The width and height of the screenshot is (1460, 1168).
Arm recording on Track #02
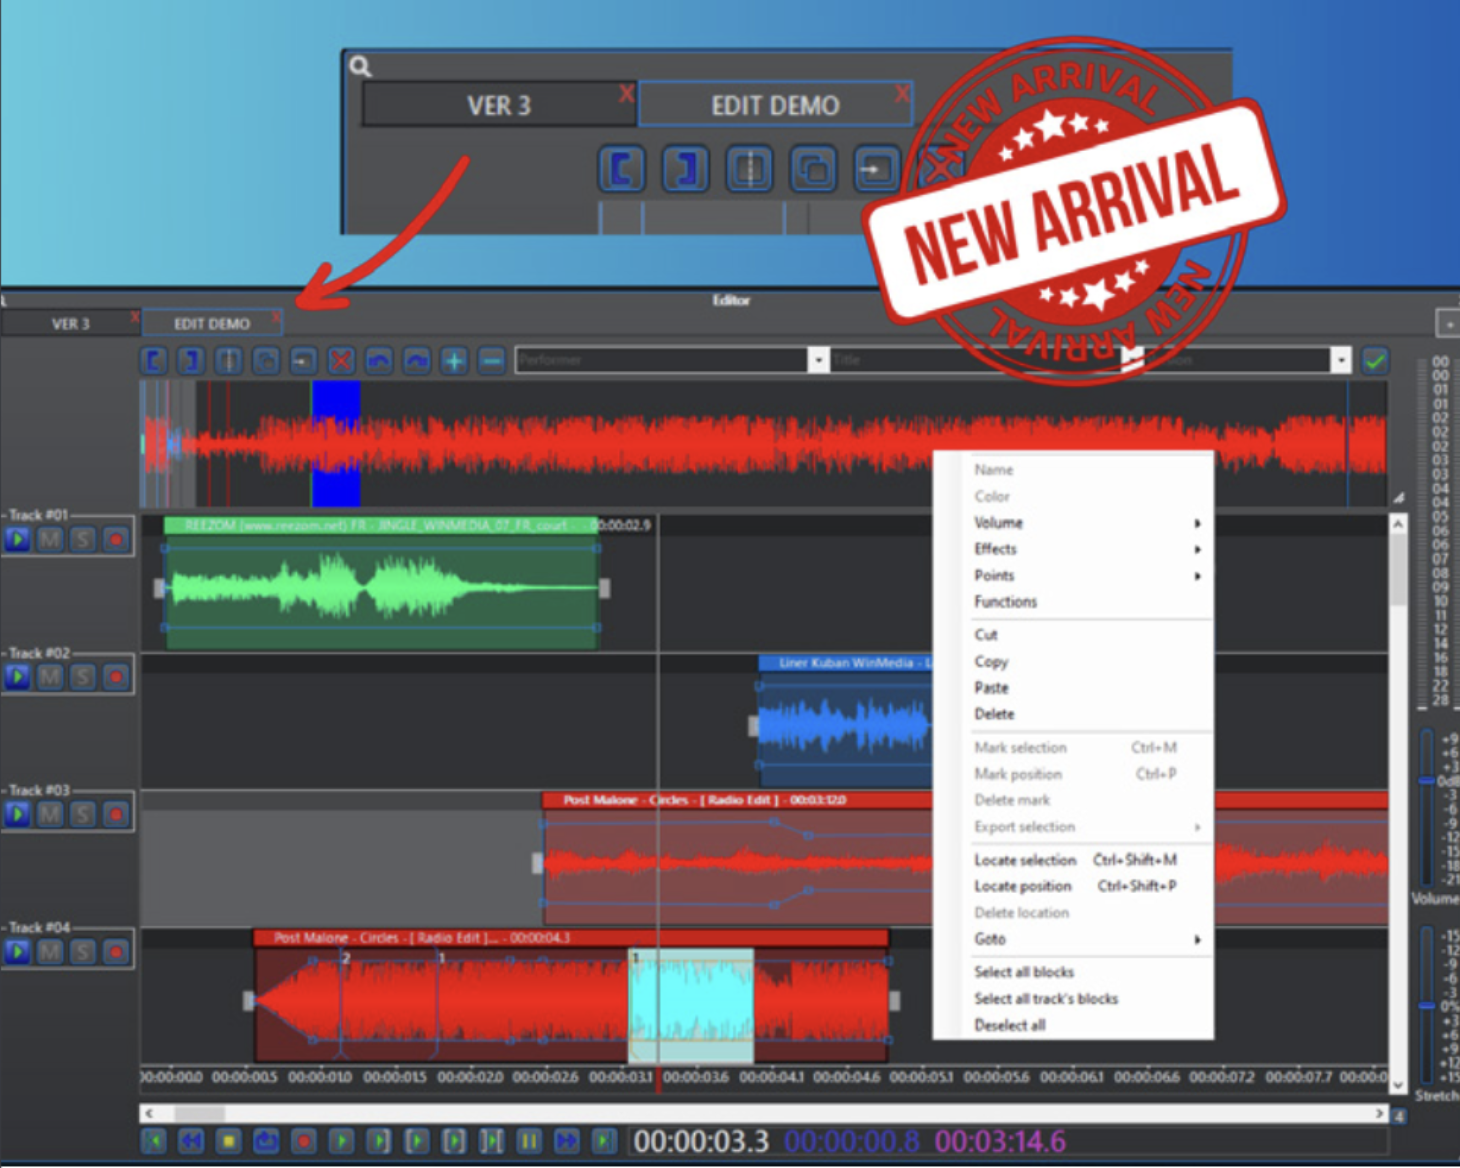click(x=116, y=678)
